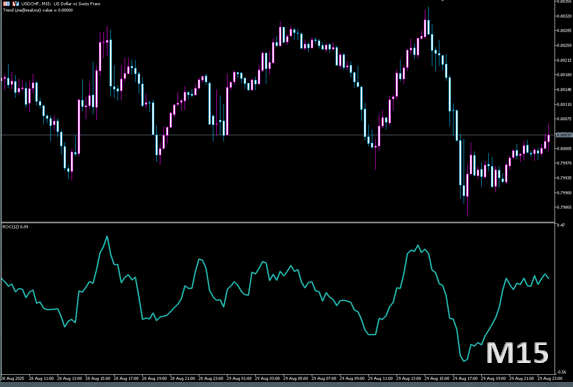
Task: Click the 28 Aug 19:00 time label
Action: point(155,378)
